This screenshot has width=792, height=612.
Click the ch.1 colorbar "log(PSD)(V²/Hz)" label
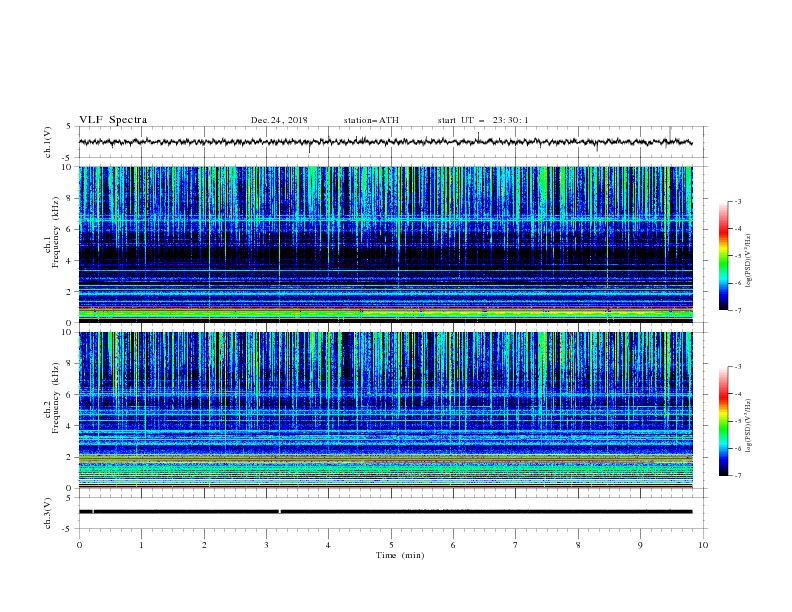coord(749,261)
